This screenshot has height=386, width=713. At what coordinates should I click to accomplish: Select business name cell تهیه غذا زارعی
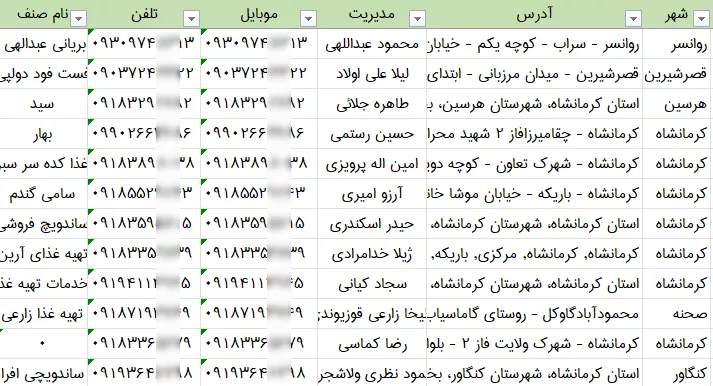point(44,314)
